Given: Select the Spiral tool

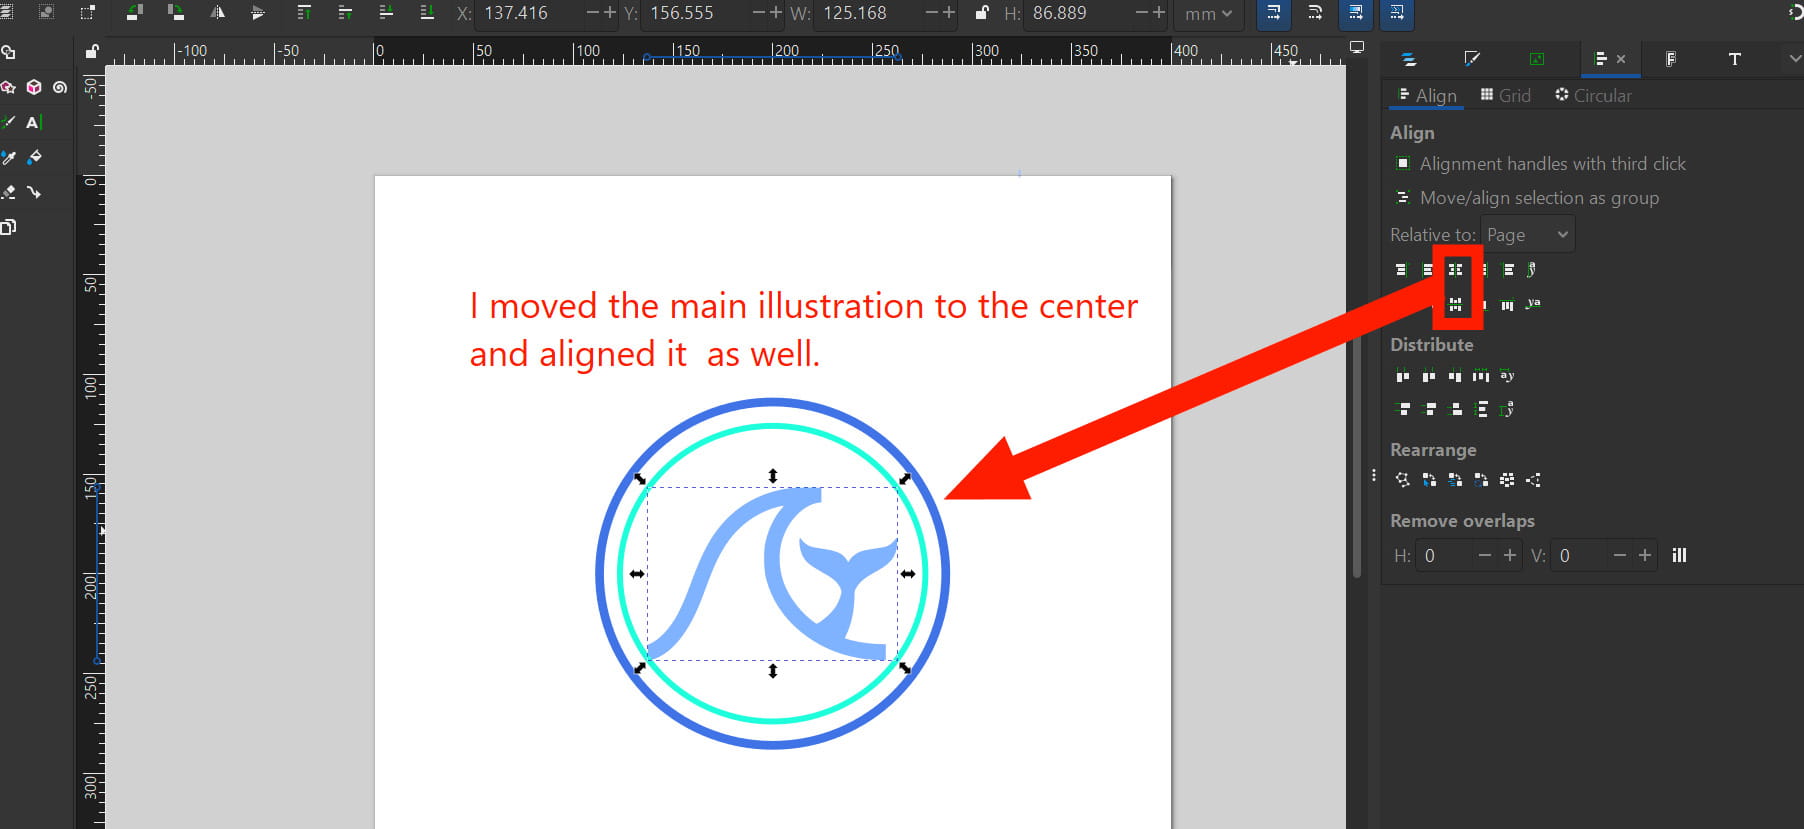Looking at the screenshot, I should [x=60, y=87].
